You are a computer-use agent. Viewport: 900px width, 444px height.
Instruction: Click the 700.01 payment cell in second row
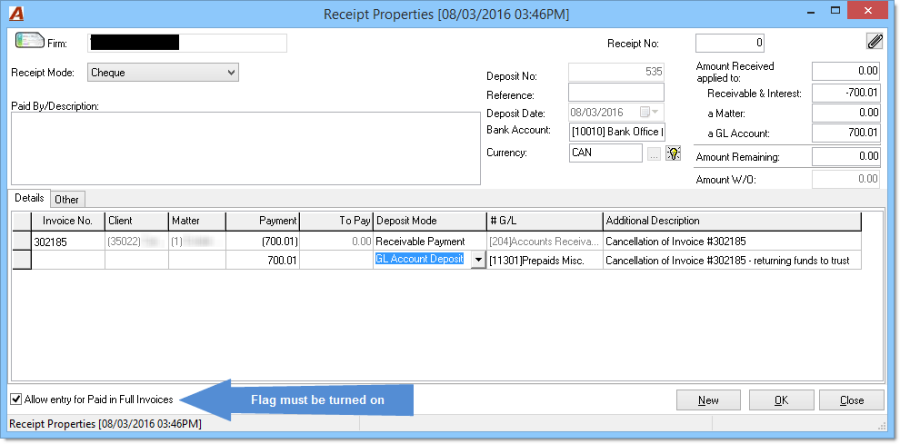pyautogui.click(x=263, y=260)
